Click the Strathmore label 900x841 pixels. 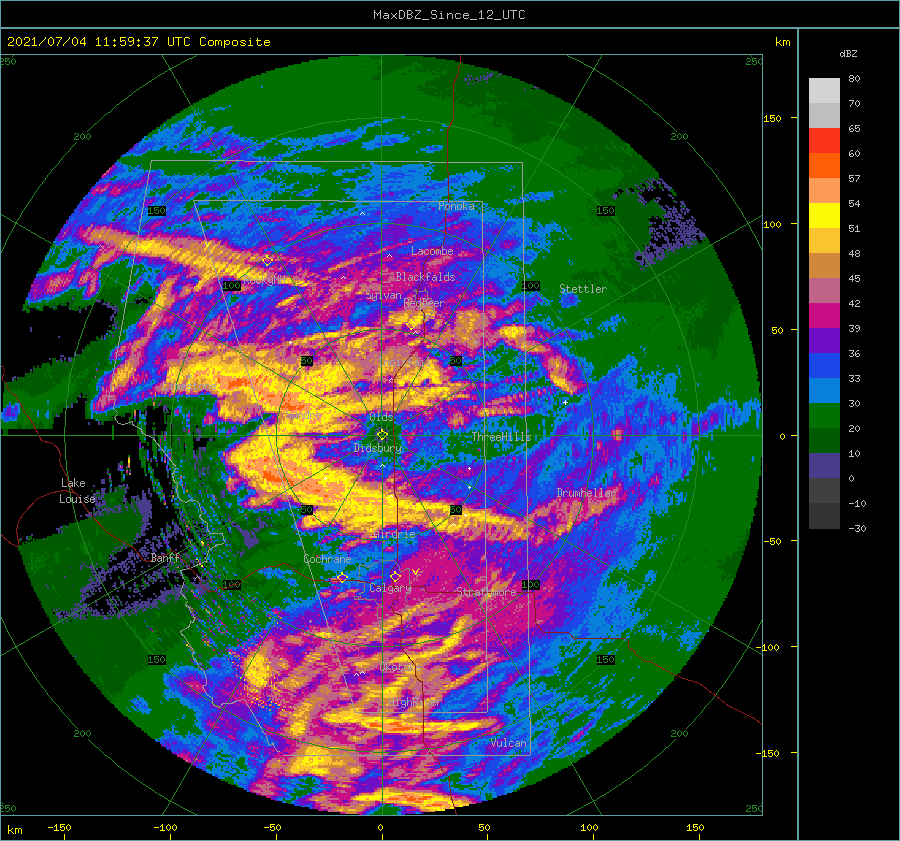(x=486, y=592)
